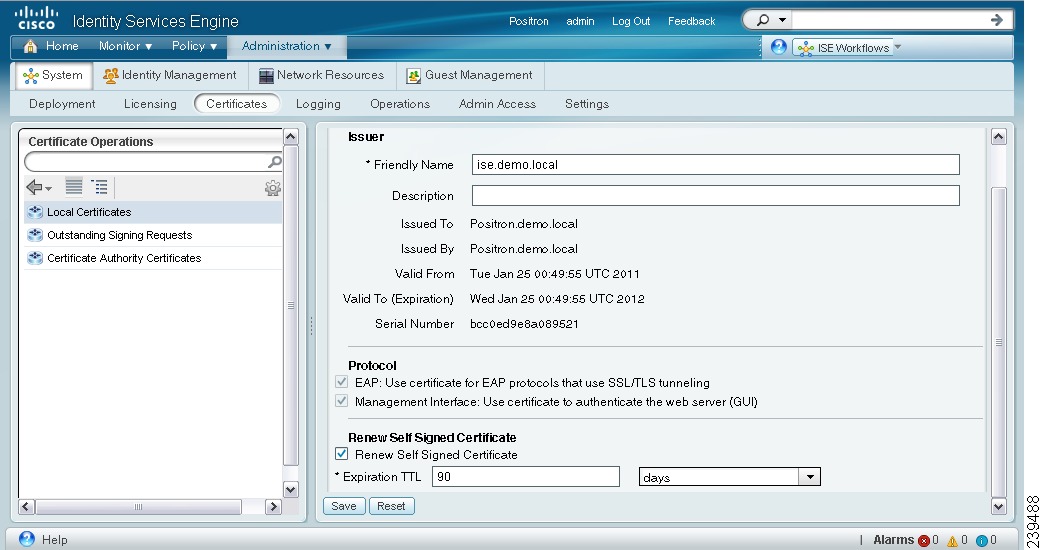Open the days unit dropdown
Image resolution: width=1044 pixels, height=550 pixels.
(730, 477)
